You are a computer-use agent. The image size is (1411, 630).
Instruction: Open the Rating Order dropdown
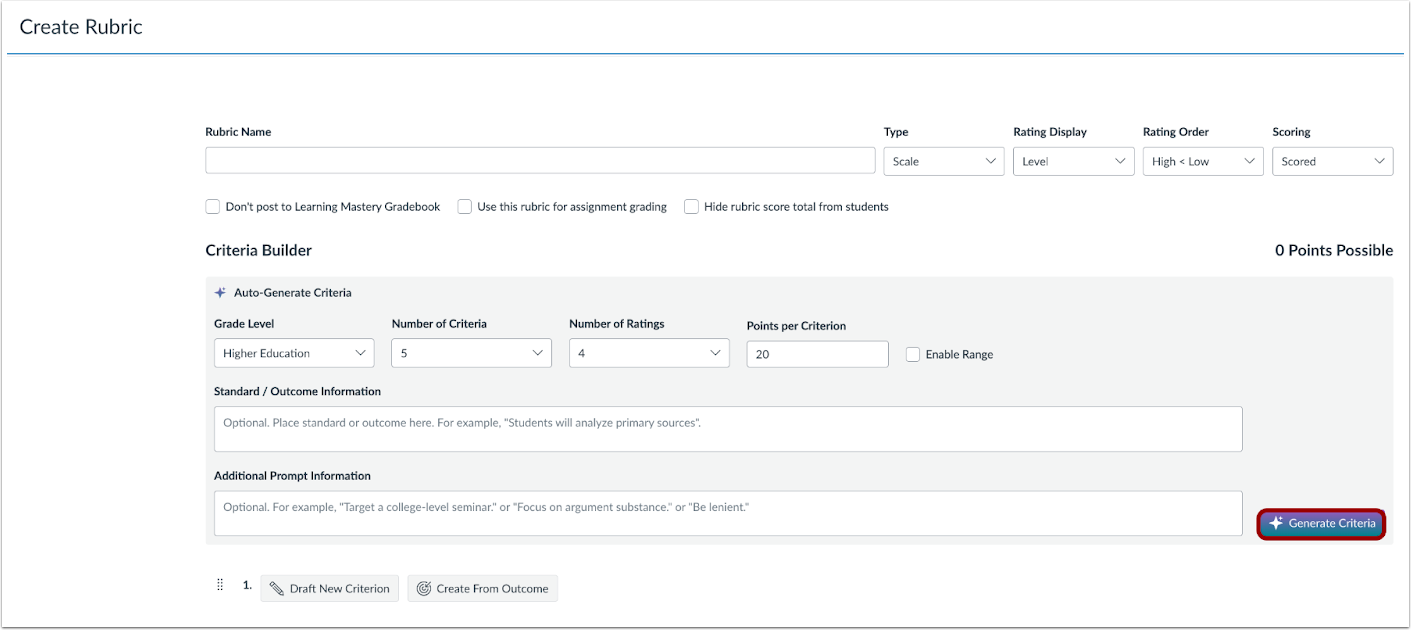[1203, 162]
